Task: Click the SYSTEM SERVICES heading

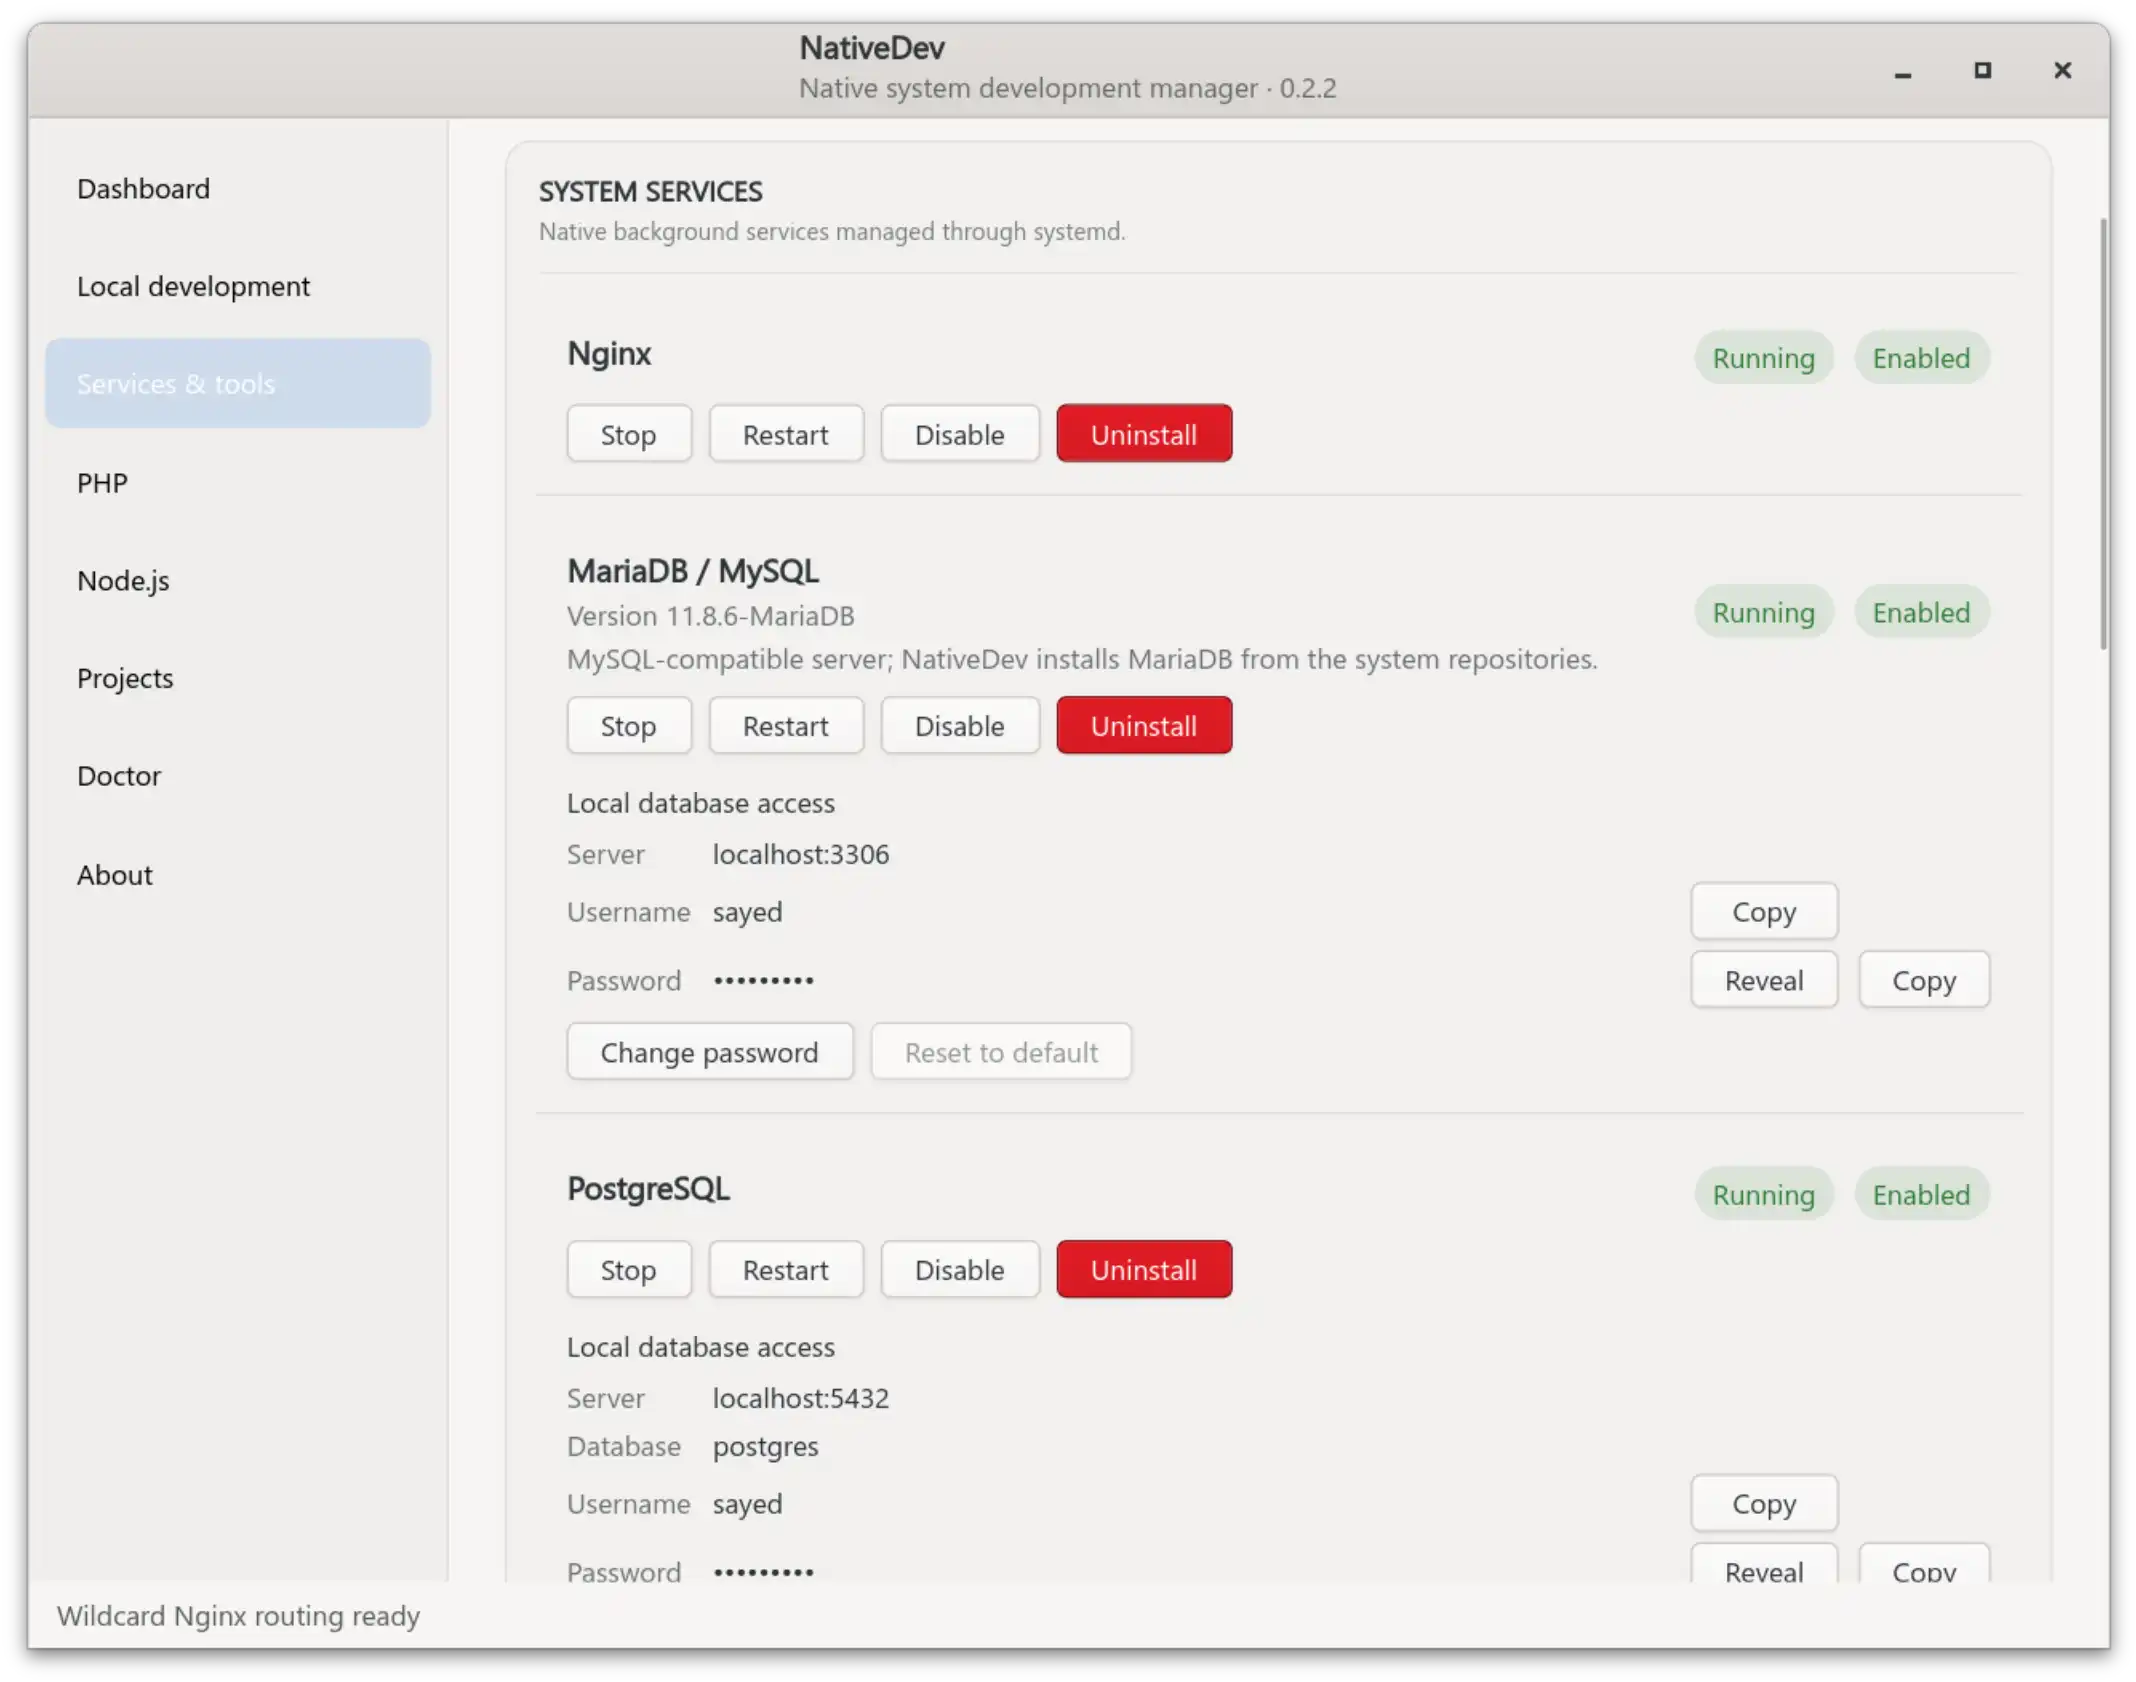Action: [650, 191]
